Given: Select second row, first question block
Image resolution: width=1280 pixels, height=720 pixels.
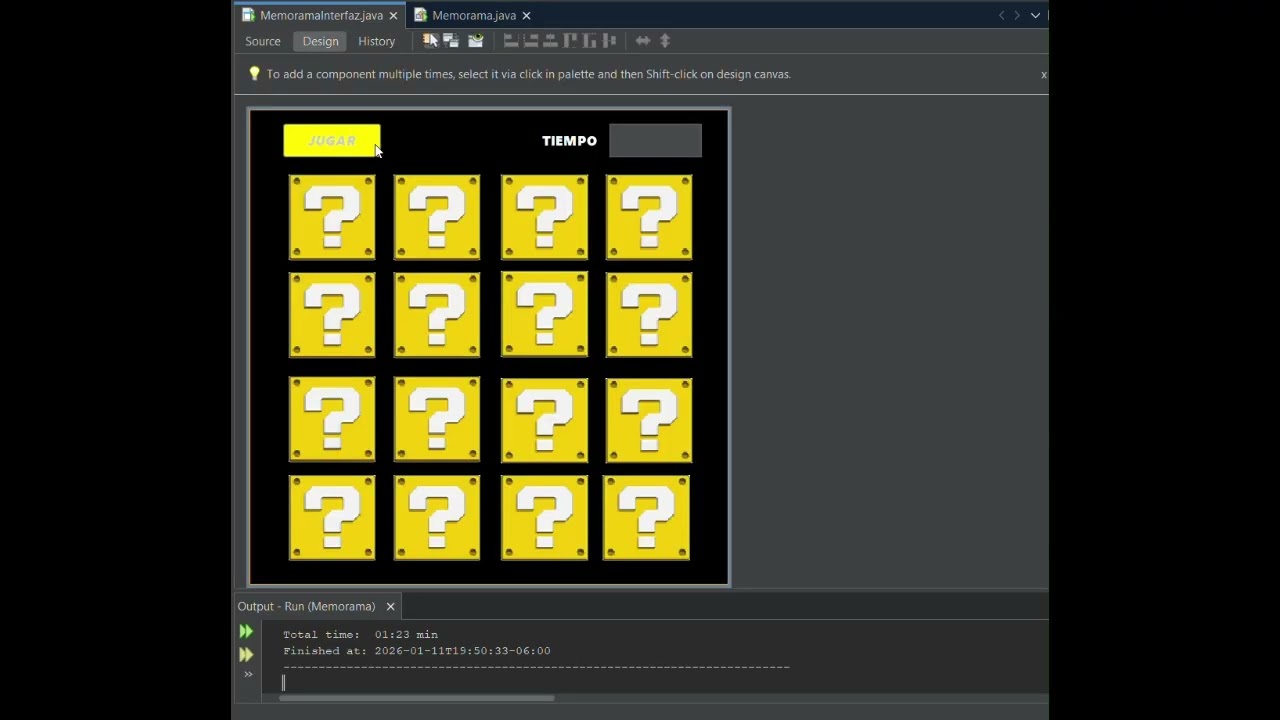Looking at the screenshot, I should click(x=332, y=315).
